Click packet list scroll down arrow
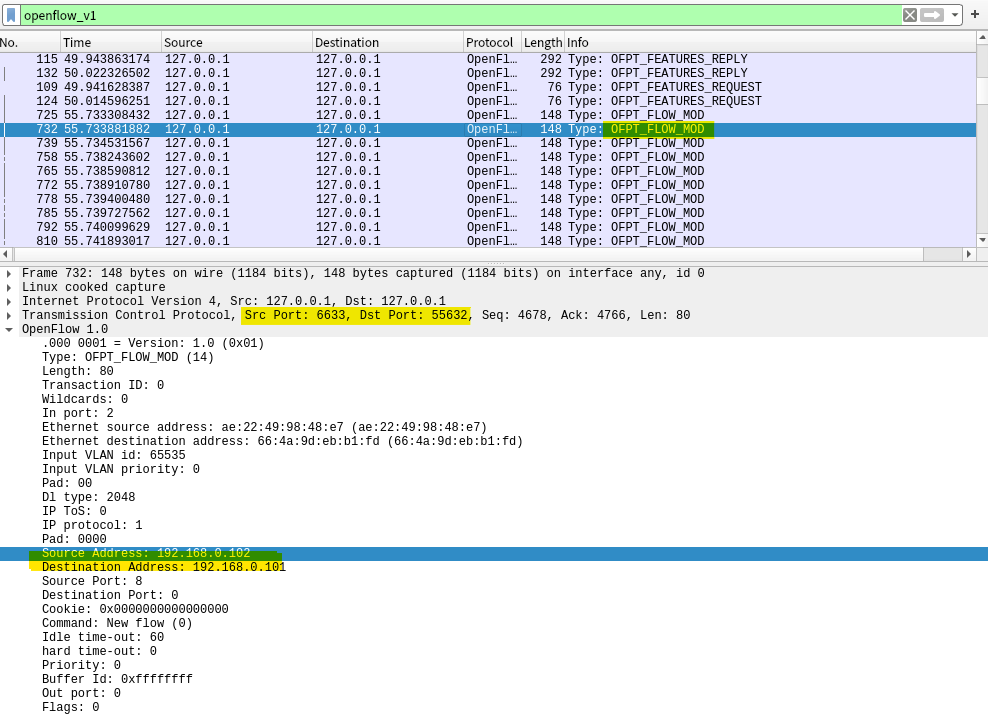Screen dimensions: 988x718 click(x=982, y=240)
